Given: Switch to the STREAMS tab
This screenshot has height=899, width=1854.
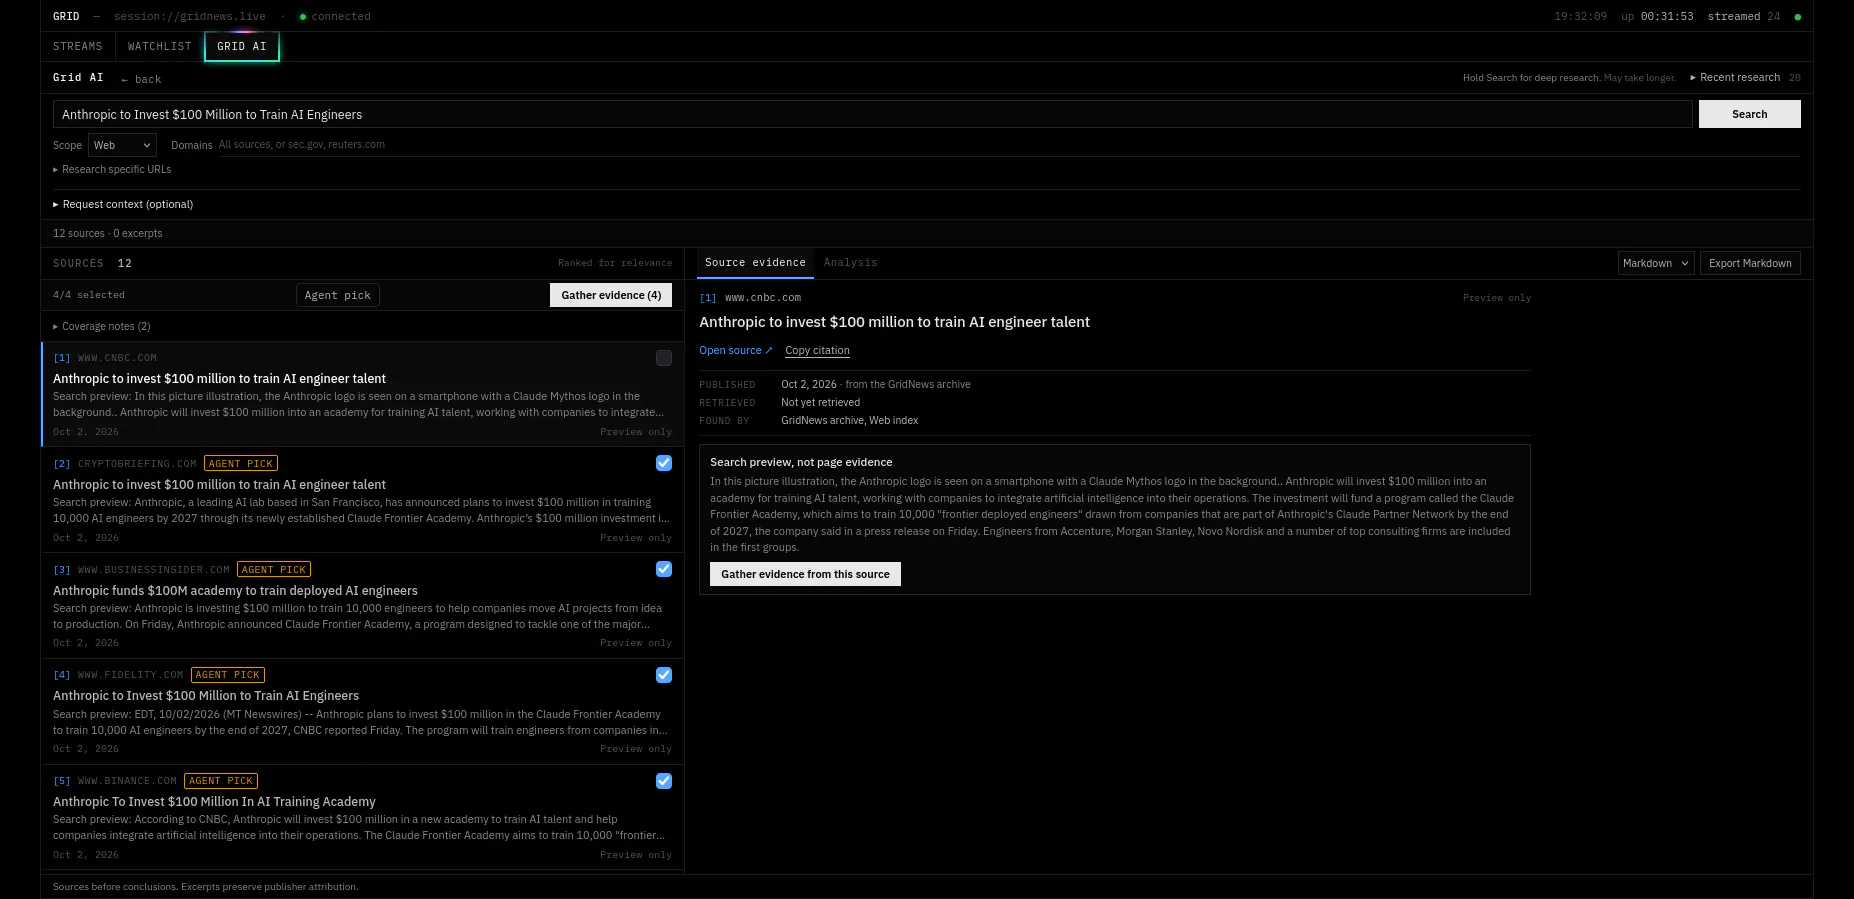Looking at the screenshot, I should tap(78, 47).
